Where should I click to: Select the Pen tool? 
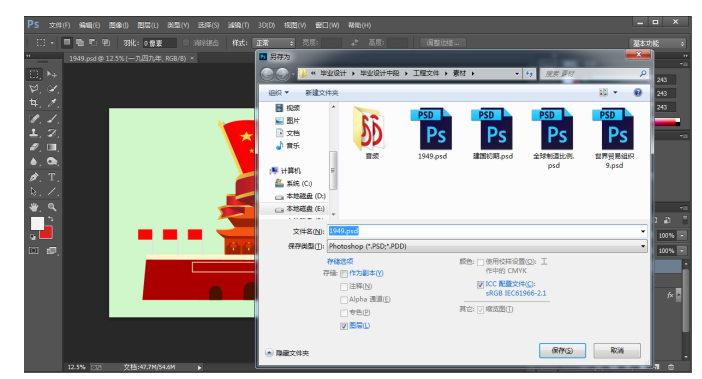(x=34, y=177)
